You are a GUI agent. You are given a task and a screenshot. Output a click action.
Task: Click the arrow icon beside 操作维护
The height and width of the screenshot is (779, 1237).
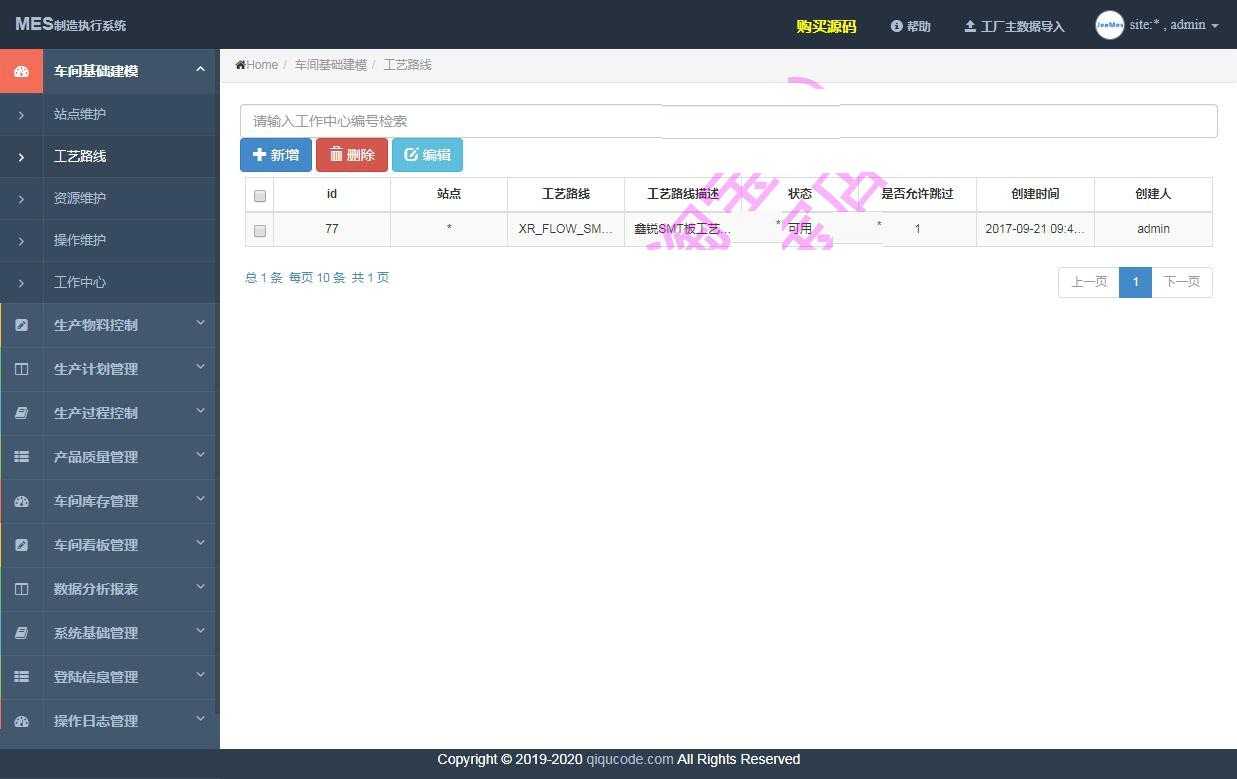pyautogui.click(x=21, y=241)
